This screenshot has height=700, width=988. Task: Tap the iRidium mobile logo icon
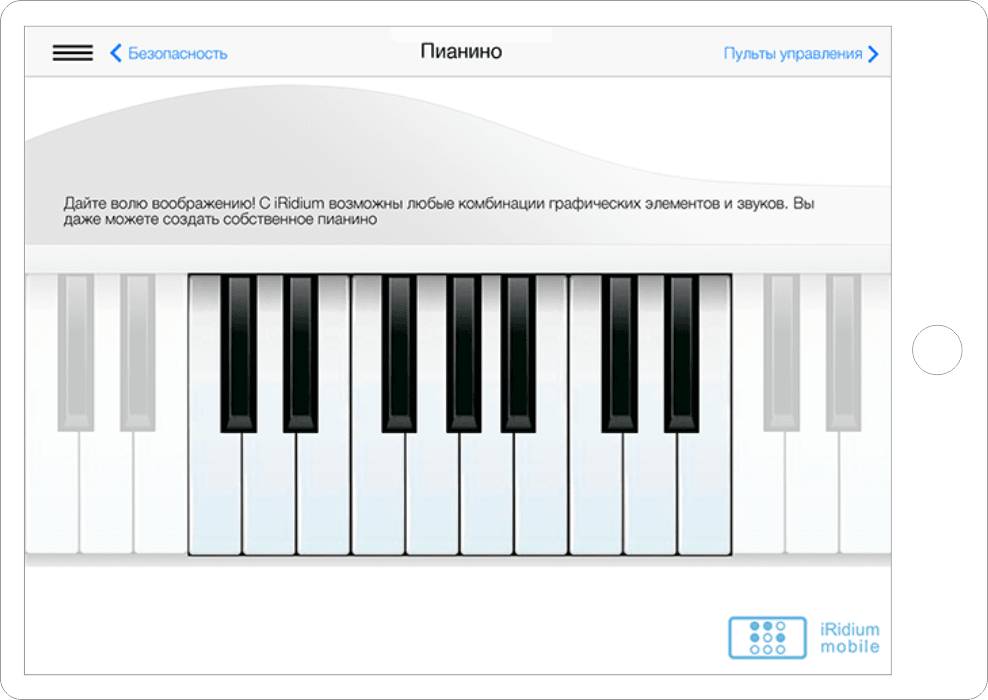coord(767,638)
